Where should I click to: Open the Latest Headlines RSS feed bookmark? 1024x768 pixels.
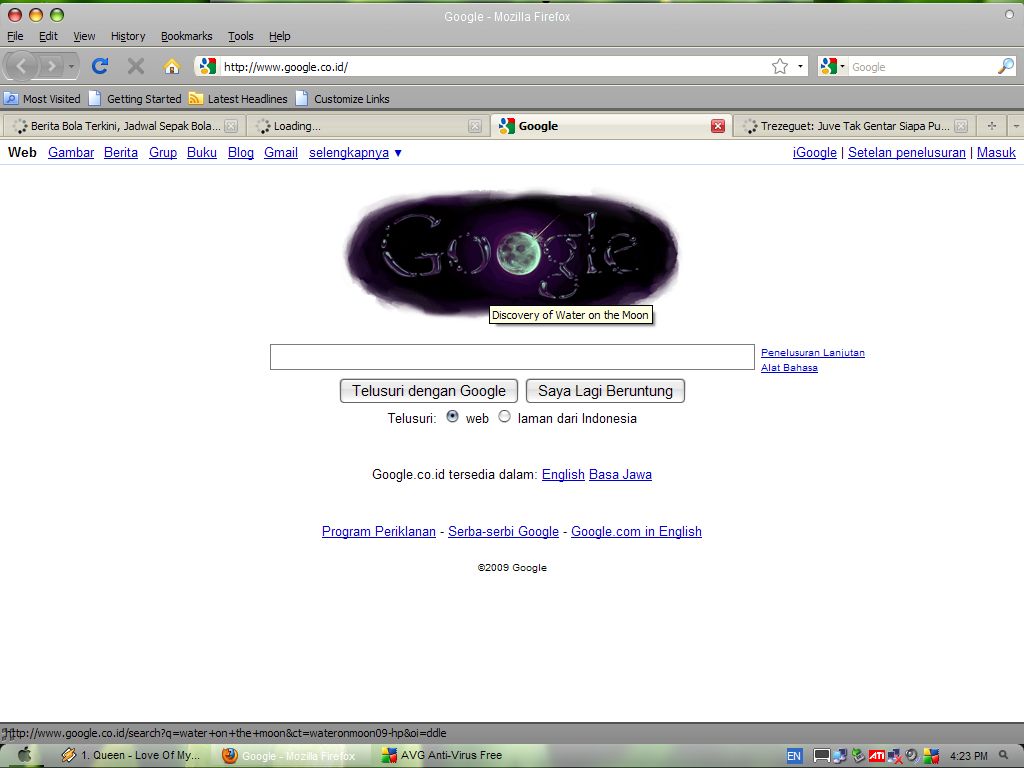click(238, 99)
